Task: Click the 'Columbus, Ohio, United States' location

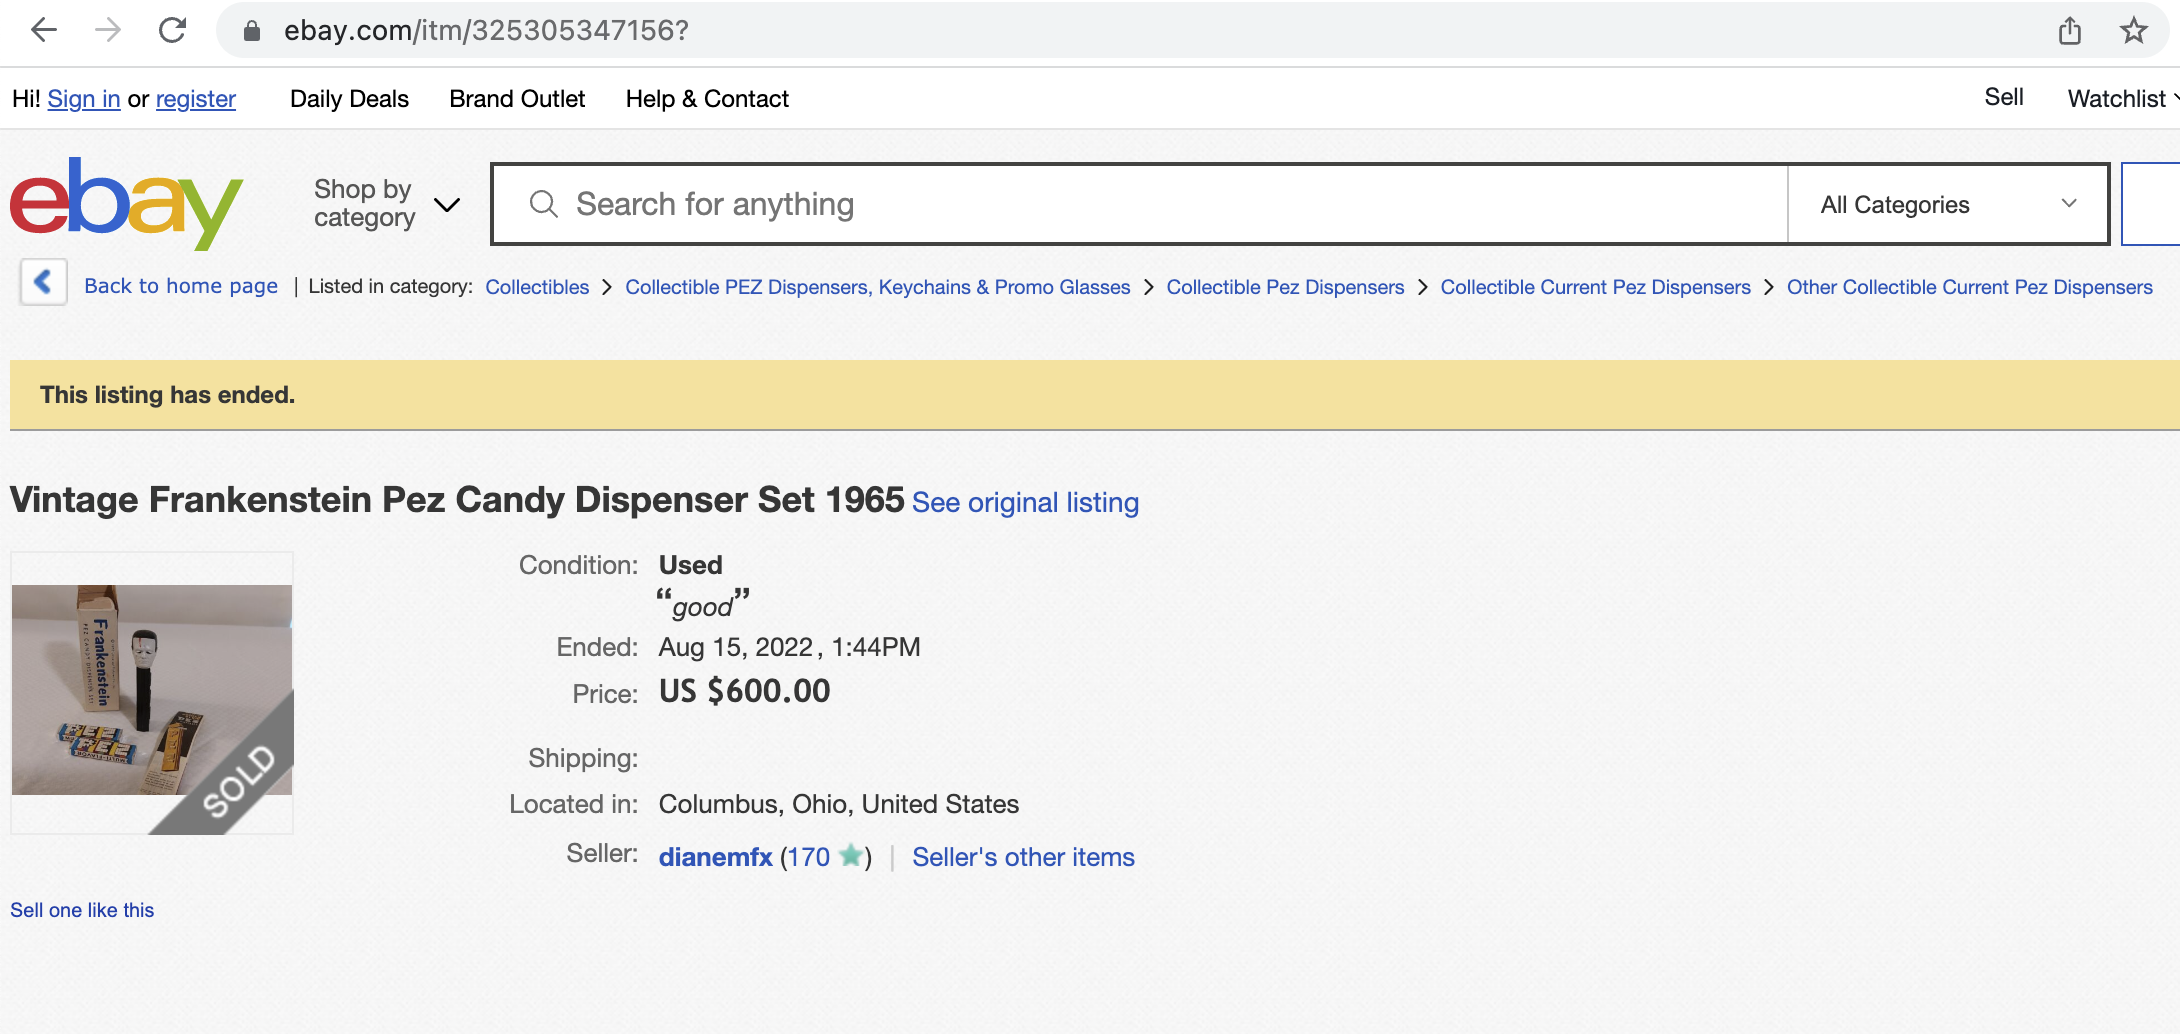Action: pos(838,804)
